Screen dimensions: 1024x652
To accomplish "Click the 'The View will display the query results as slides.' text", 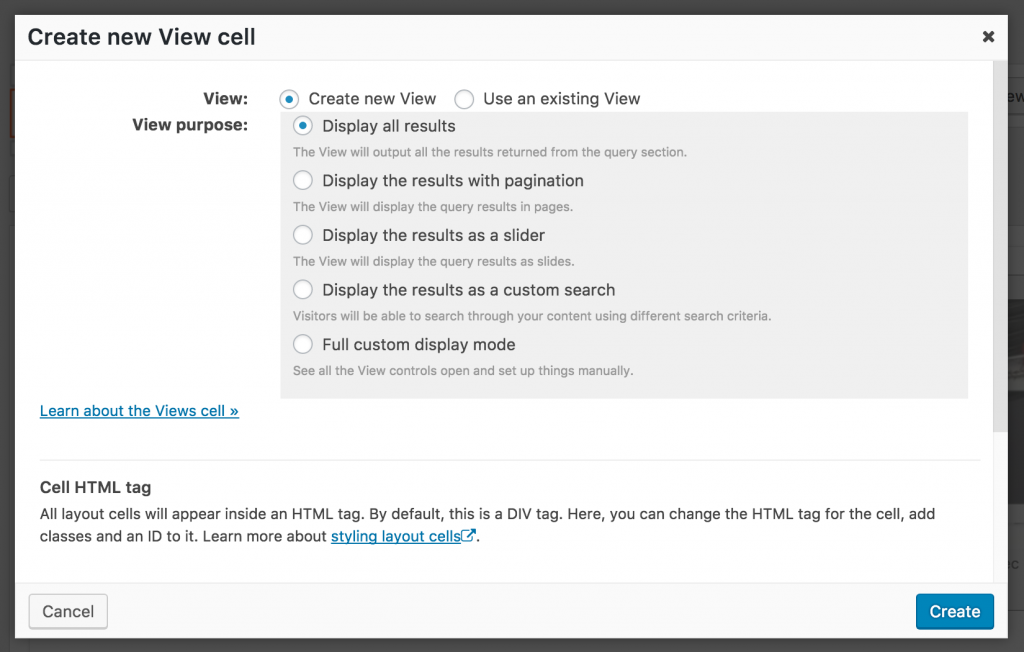I will pos(434,261).
